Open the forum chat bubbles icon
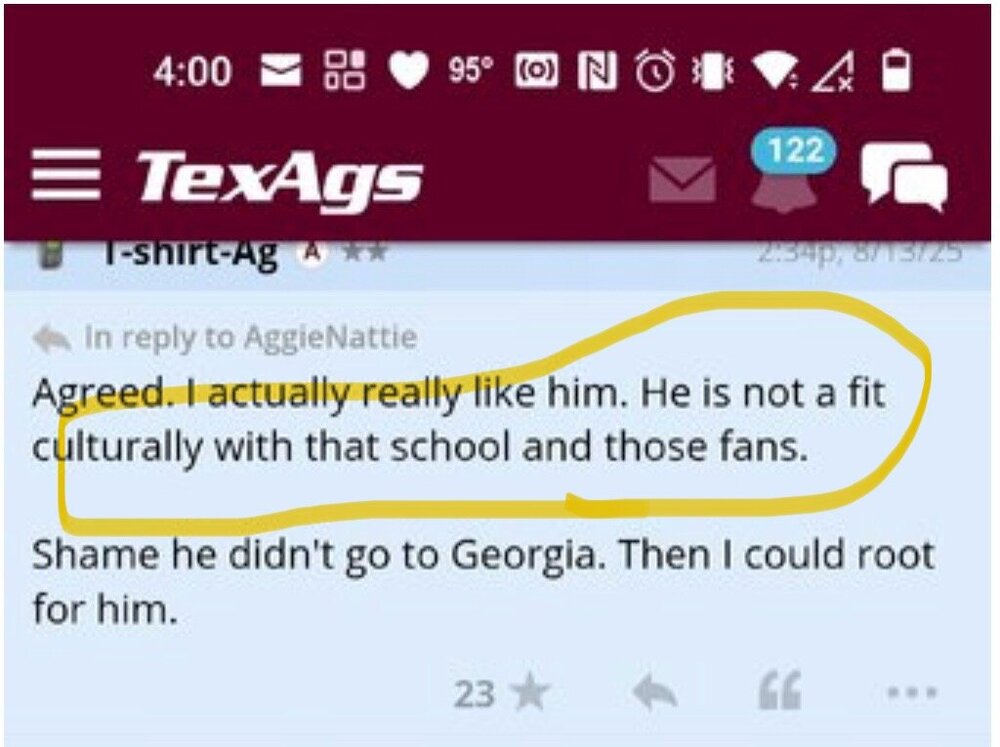The height and width of the screenshot is (747, 1000). [904, 177]
